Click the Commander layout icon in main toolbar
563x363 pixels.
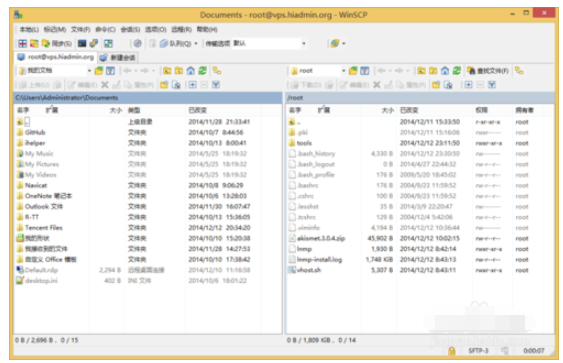[23, 43]
